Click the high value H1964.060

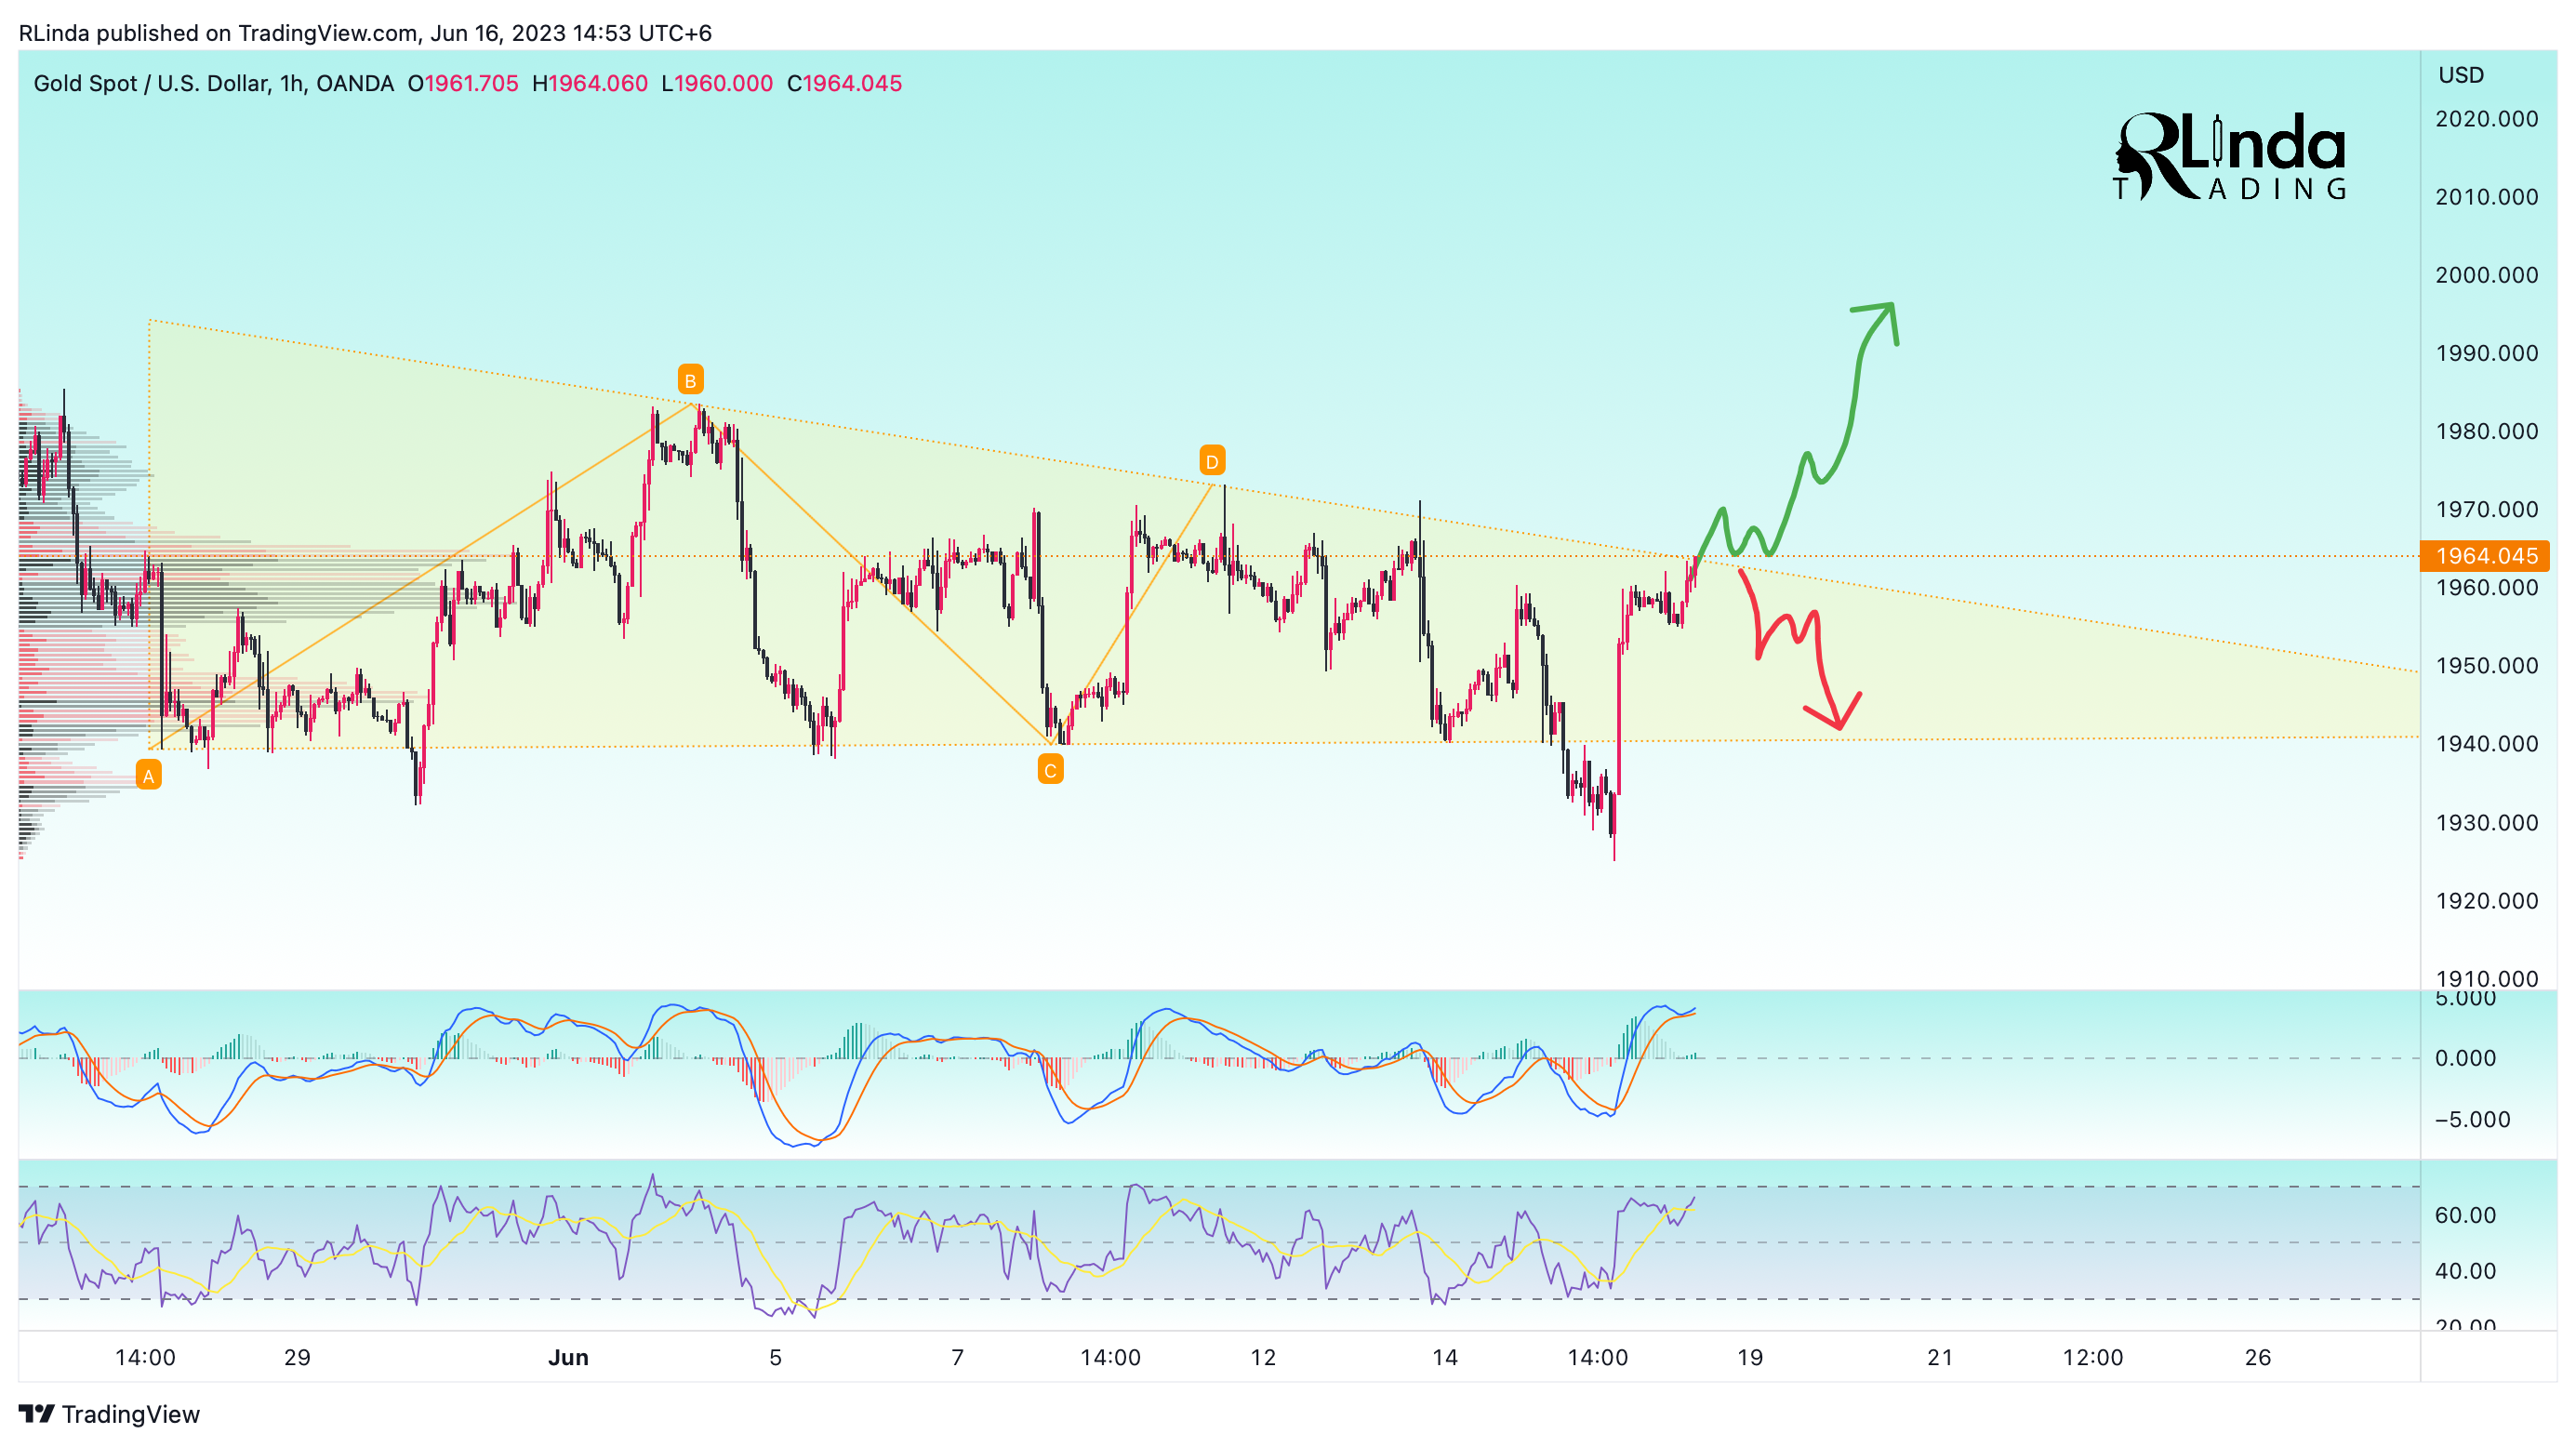[590, 83]
